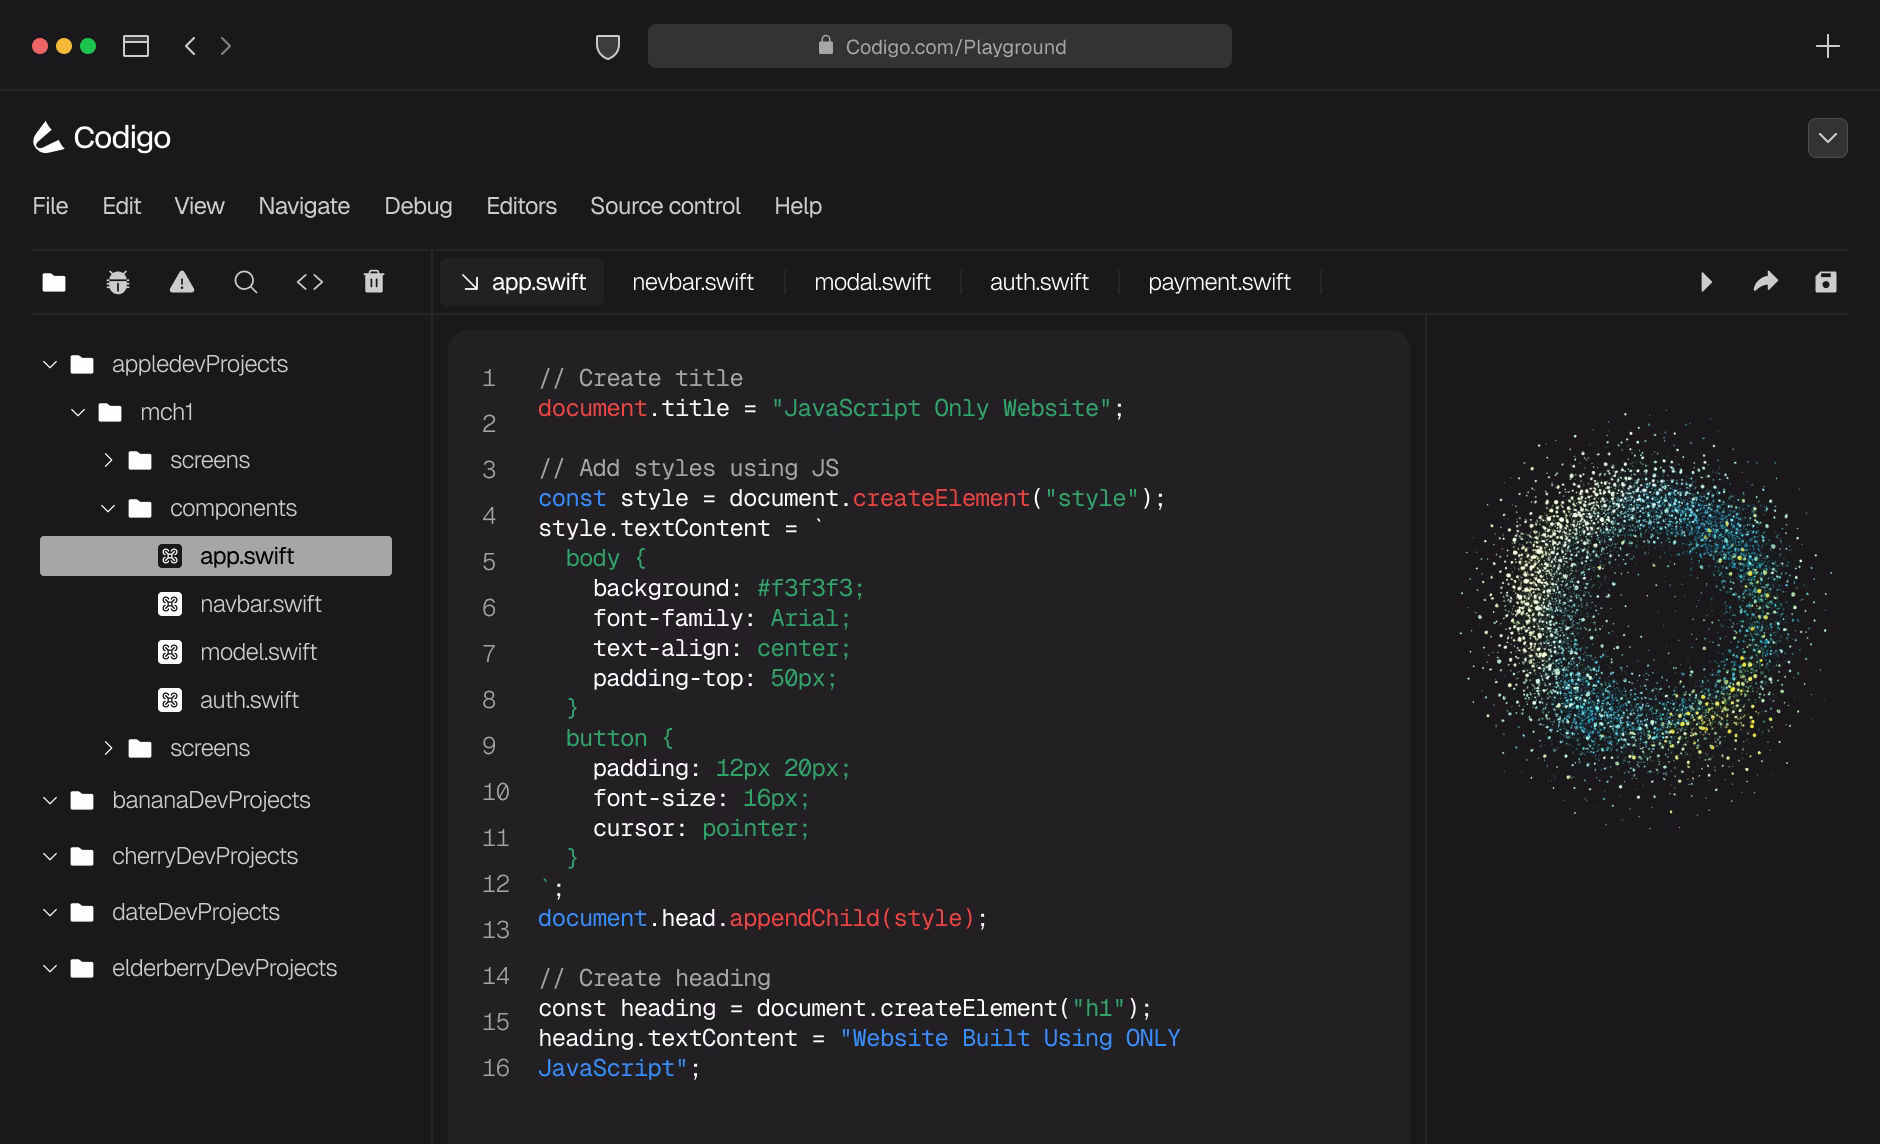Open the dropdown chevron beside Codigo header
The height and width of the screenshot is (1144, 1880).
click(x=1827, y=138)
